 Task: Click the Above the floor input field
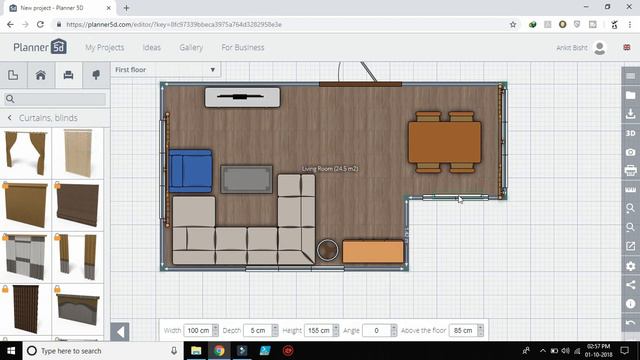coord(463,330)
